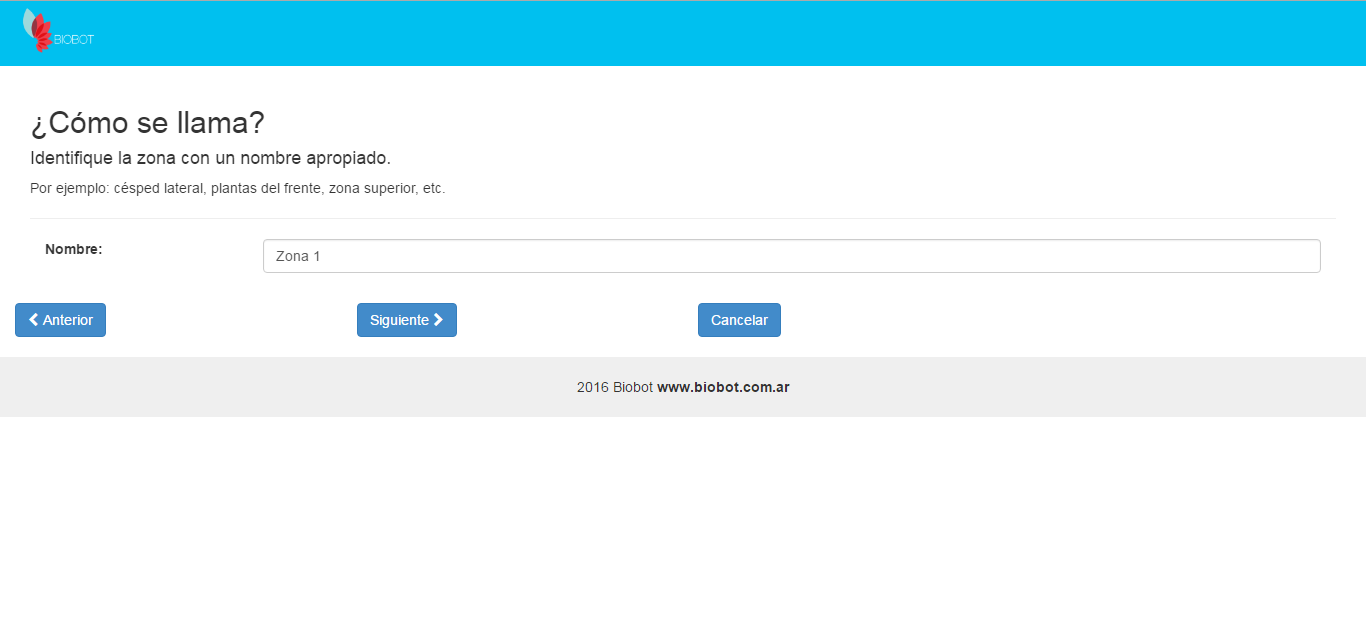Focus the Nombre input field
1366x639 pixels.
(791, 256)
